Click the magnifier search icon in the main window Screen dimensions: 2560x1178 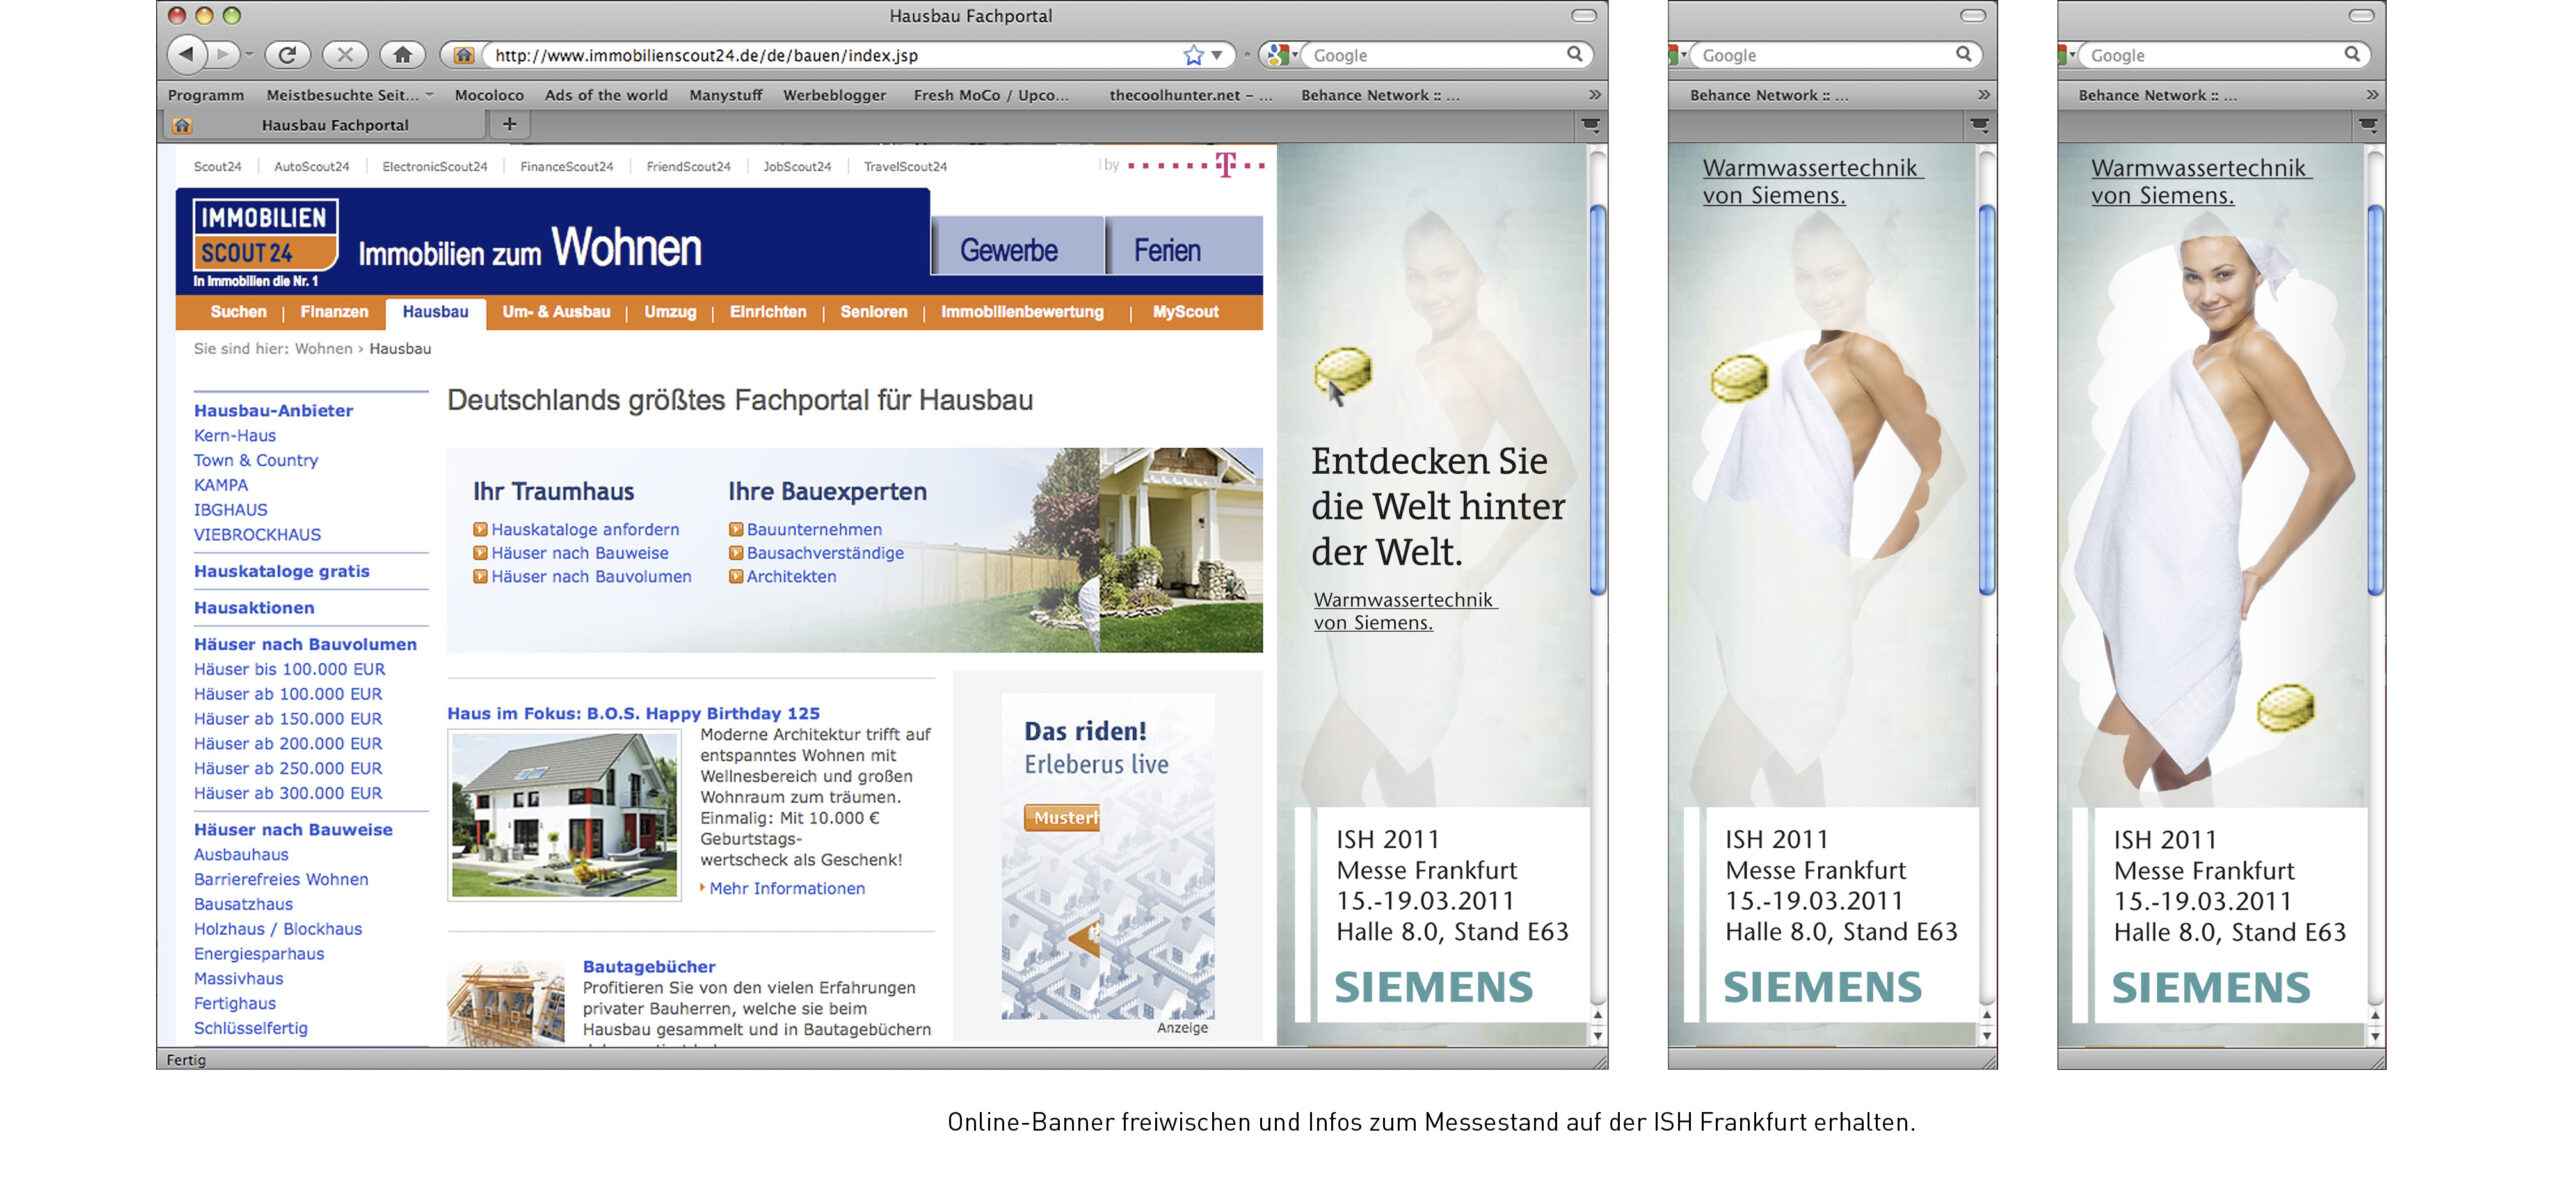[x=1574, y=54]
